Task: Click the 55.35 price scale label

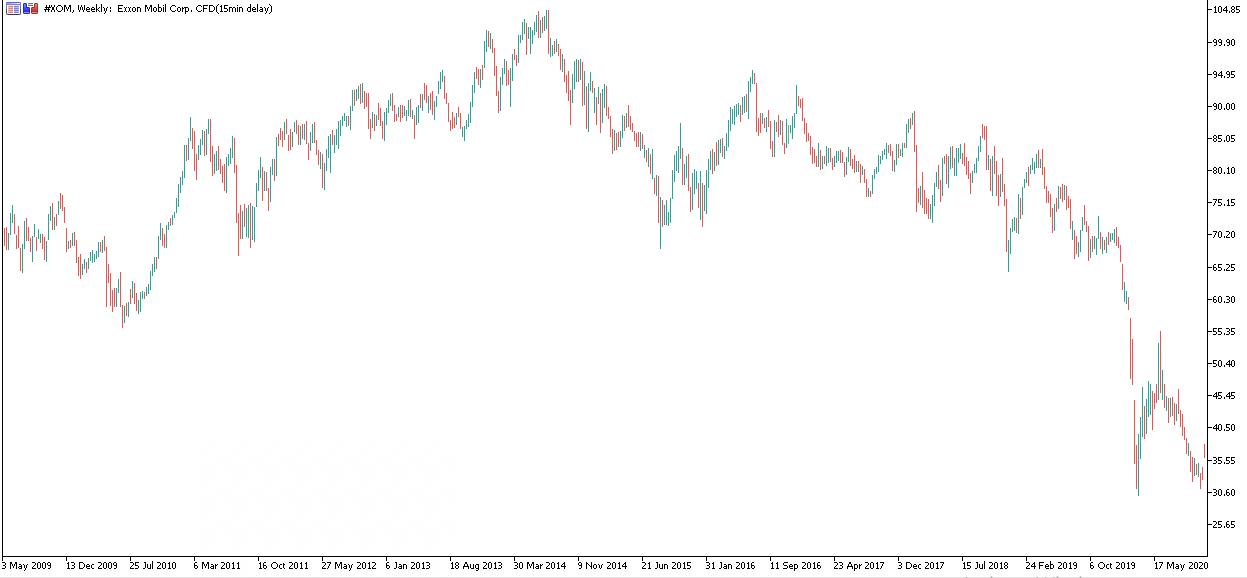Action: tap(1227, 332)
